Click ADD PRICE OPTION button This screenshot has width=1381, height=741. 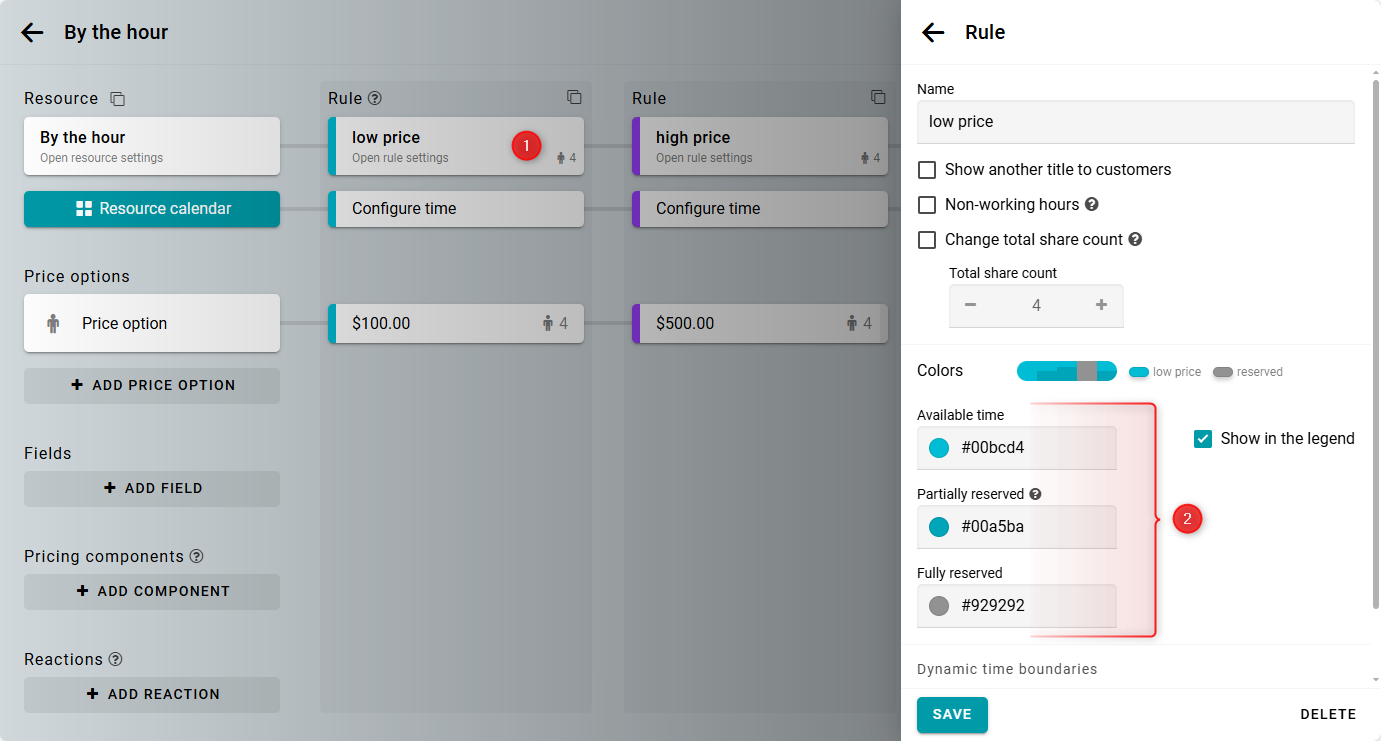(152, 385)
